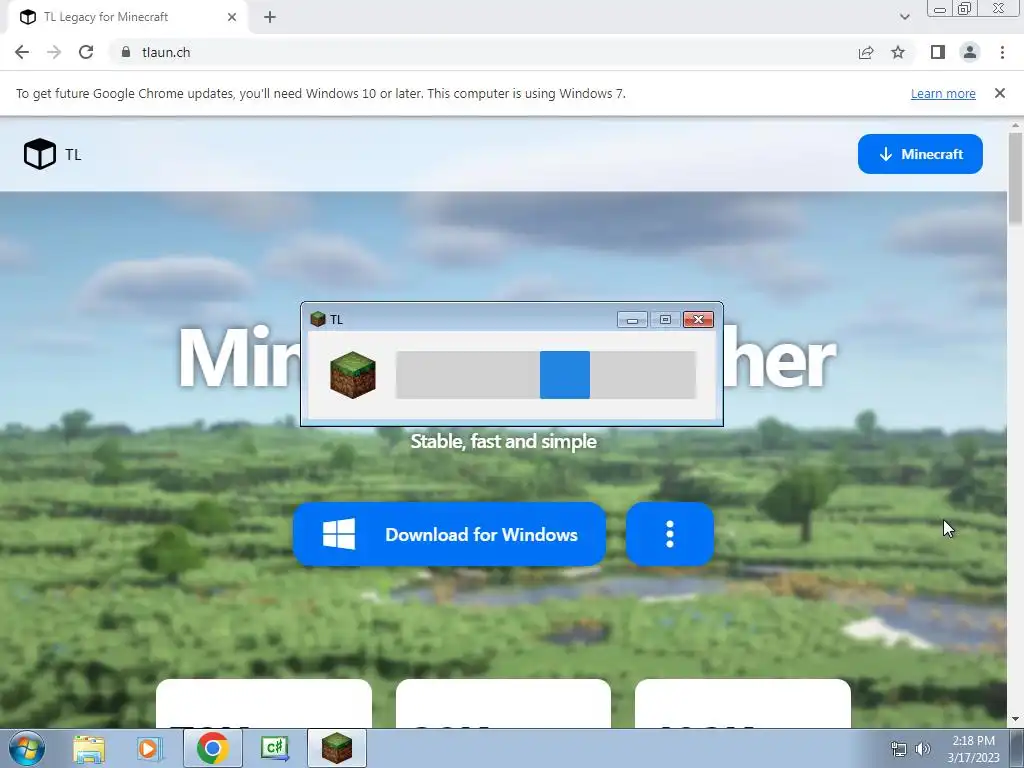Screen dimensions: 1024x768
Task: Click the taskbar clock and date
Action: (973, 749)
